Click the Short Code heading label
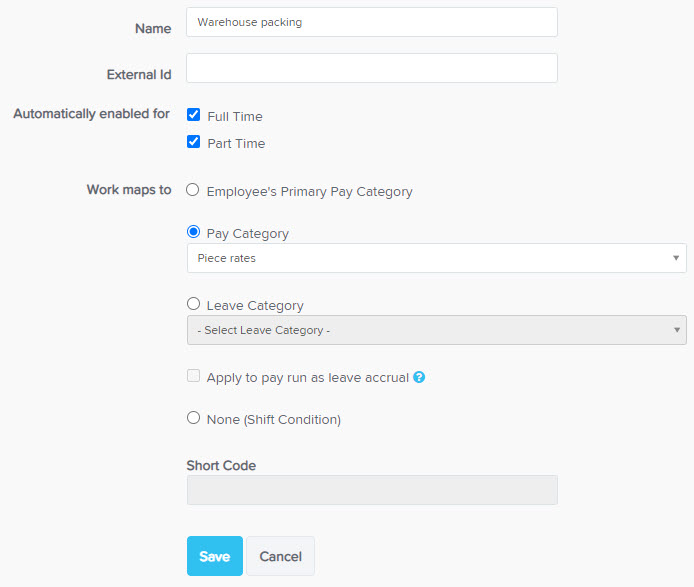 [221, 465]
